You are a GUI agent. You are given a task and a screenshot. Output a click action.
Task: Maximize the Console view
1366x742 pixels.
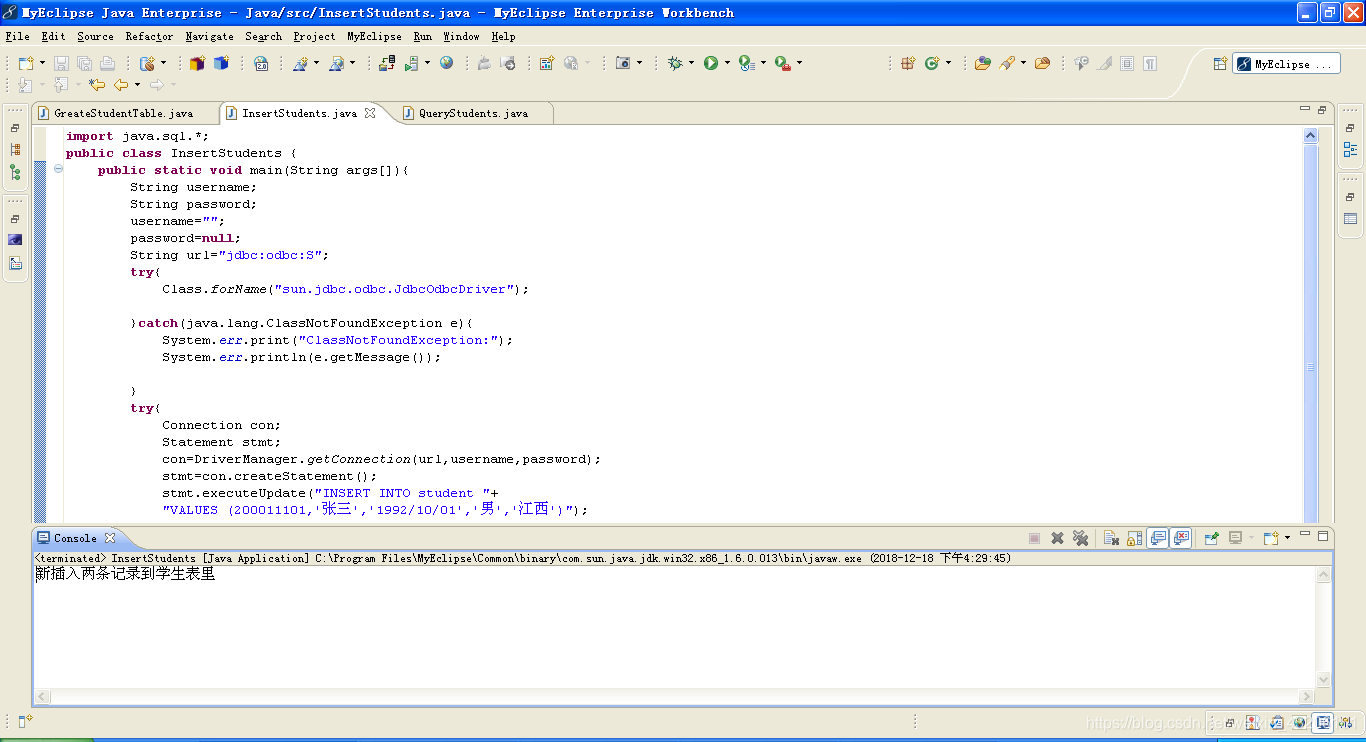1323,536
